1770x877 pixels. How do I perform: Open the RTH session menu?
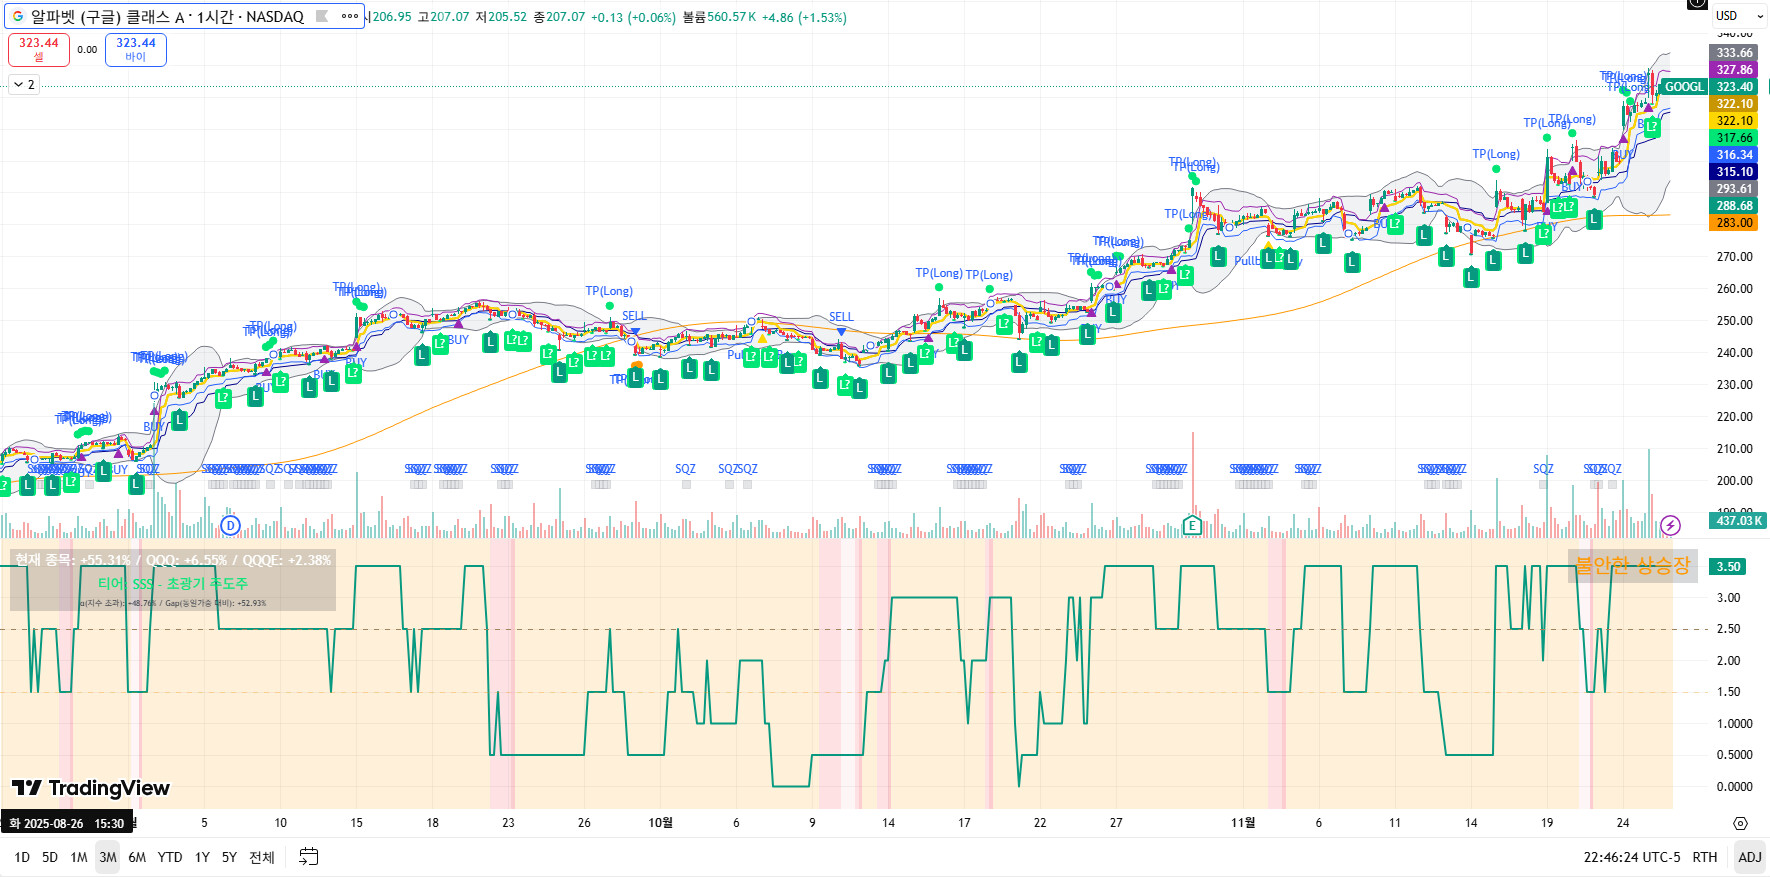coord(1705,857)
